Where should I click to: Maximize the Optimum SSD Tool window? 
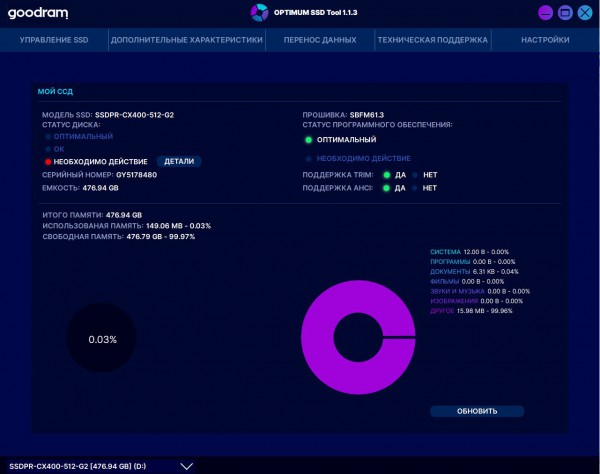565,13
